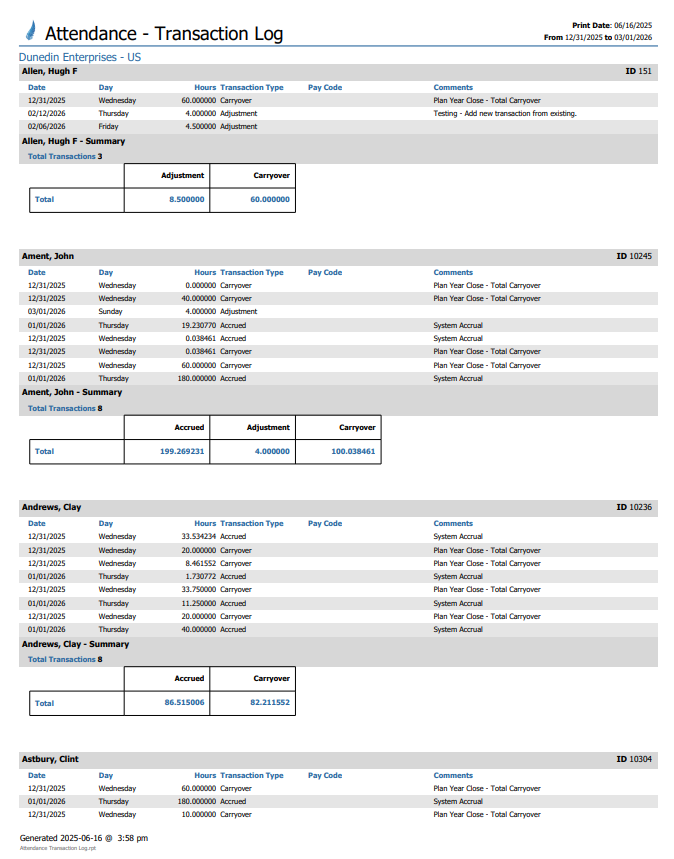The height and width of the screenshot is (859, 674).
Task: Click the Carryover total 100.038461
Action: (x=351, y=451)
